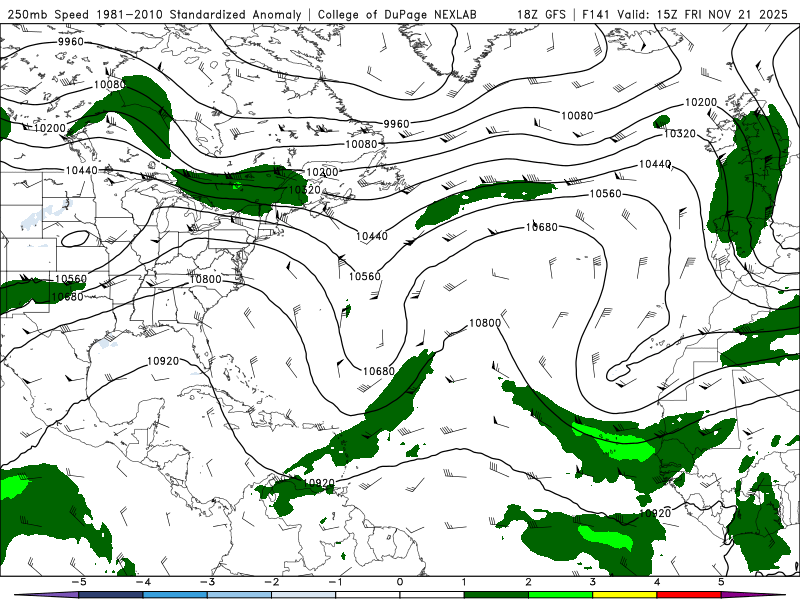Select the light blue -3 to -2 colorbar segment
Viewport: 800px width, 600px height.
[x=239, y=595]
